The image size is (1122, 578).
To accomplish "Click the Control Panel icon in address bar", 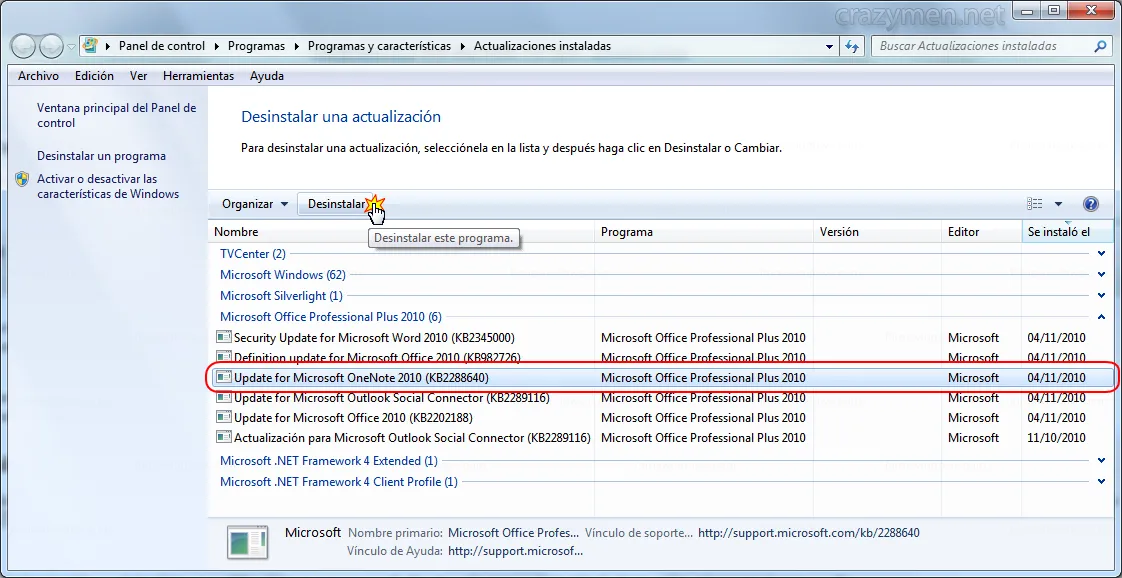I will coord(90,46).
